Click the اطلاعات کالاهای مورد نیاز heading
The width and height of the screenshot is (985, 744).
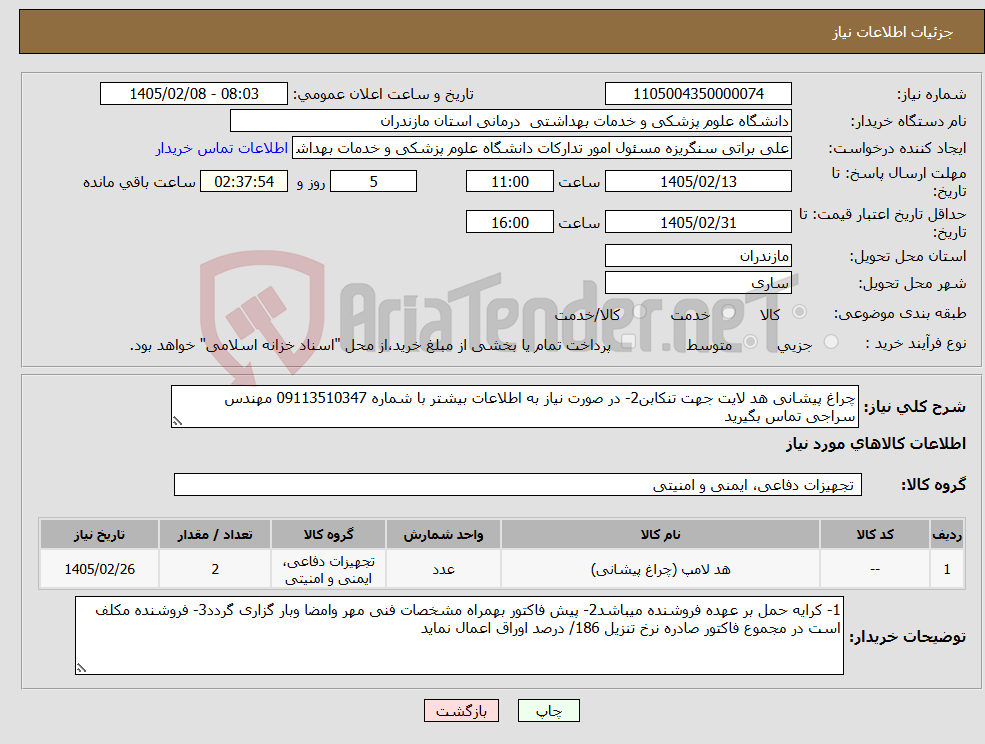[x=875, y=444]
